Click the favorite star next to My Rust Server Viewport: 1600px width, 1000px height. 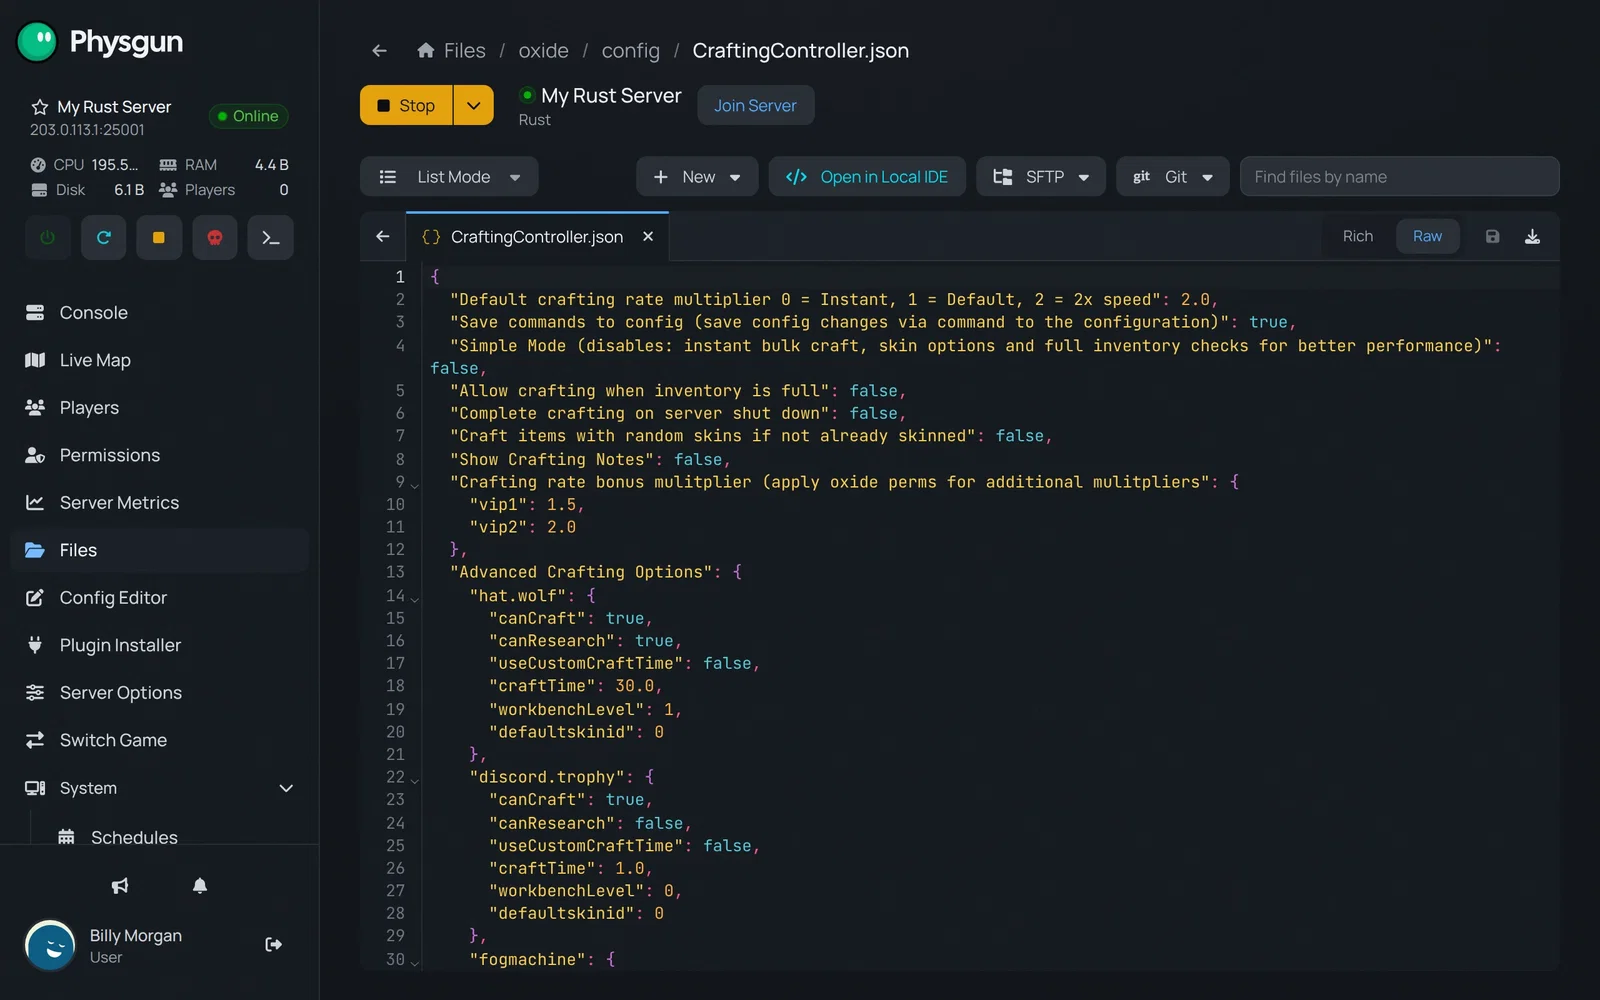click(40, 107)
